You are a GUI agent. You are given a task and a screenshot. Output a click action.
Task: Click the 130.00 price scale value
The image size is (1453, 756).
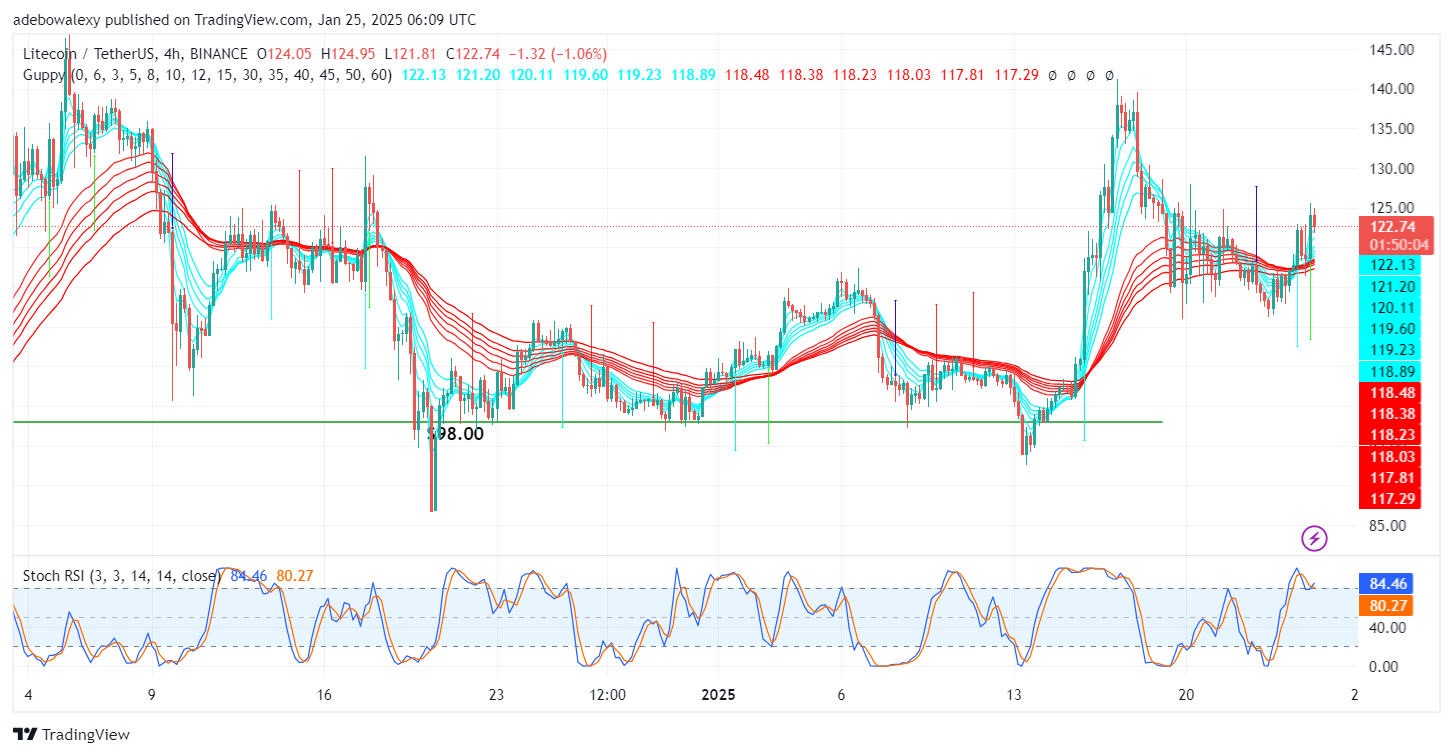click(1392, 168)
